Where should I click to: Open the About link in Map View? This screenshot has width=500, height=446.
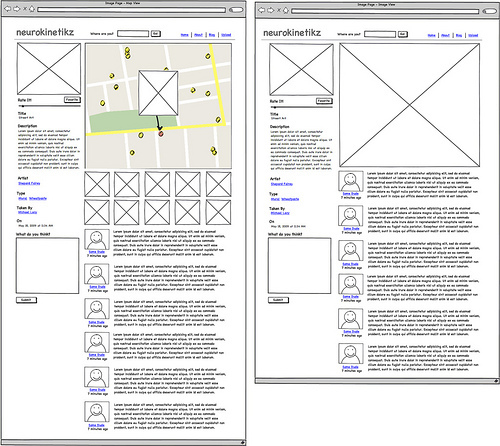[198, 35]
